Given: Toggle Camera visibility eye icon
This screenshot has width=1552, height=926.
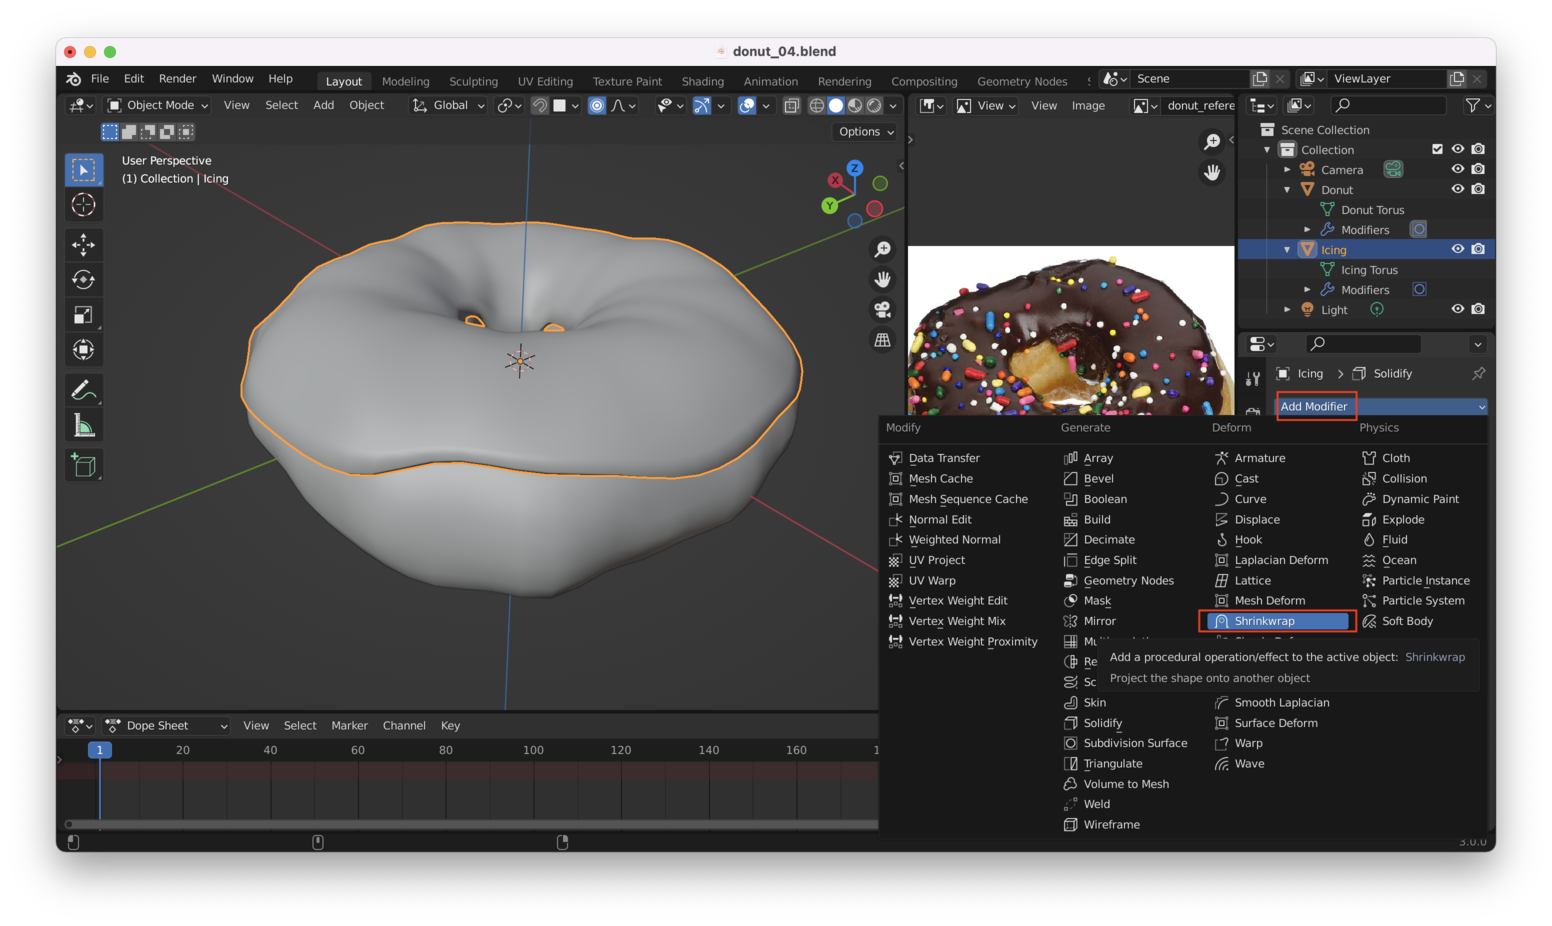Looking at the screenshot, I should tap(1457, 169).
